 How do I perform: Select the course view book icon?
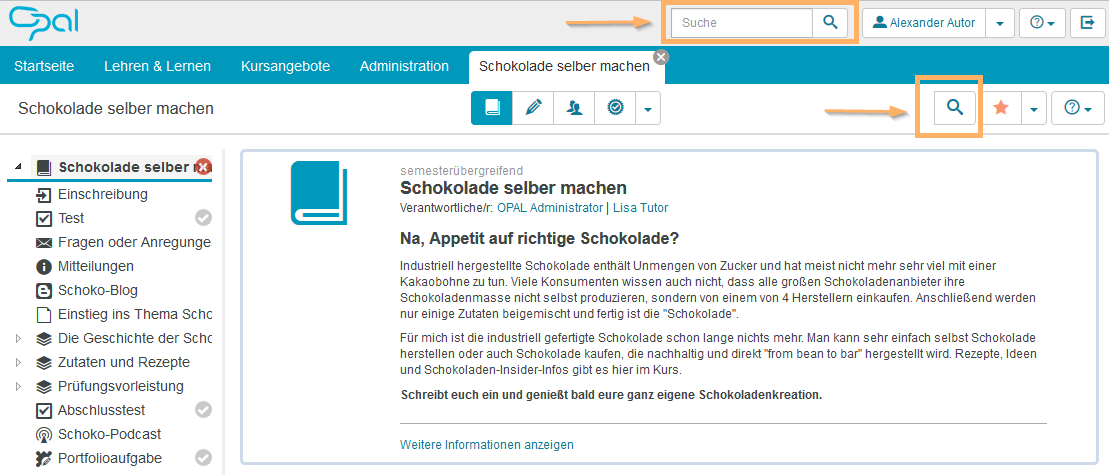pos(492,108)
